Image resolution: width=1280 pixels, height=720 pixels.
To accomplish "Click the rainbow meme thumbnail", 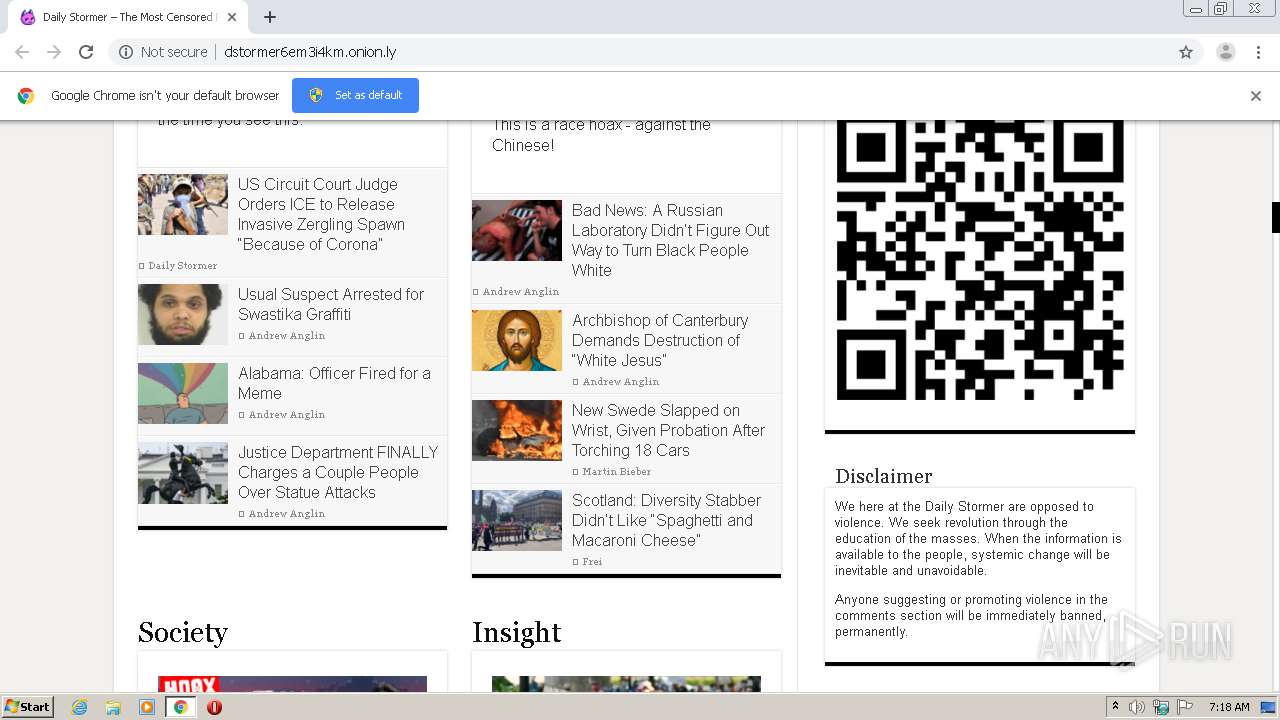I will click(183, 393).
